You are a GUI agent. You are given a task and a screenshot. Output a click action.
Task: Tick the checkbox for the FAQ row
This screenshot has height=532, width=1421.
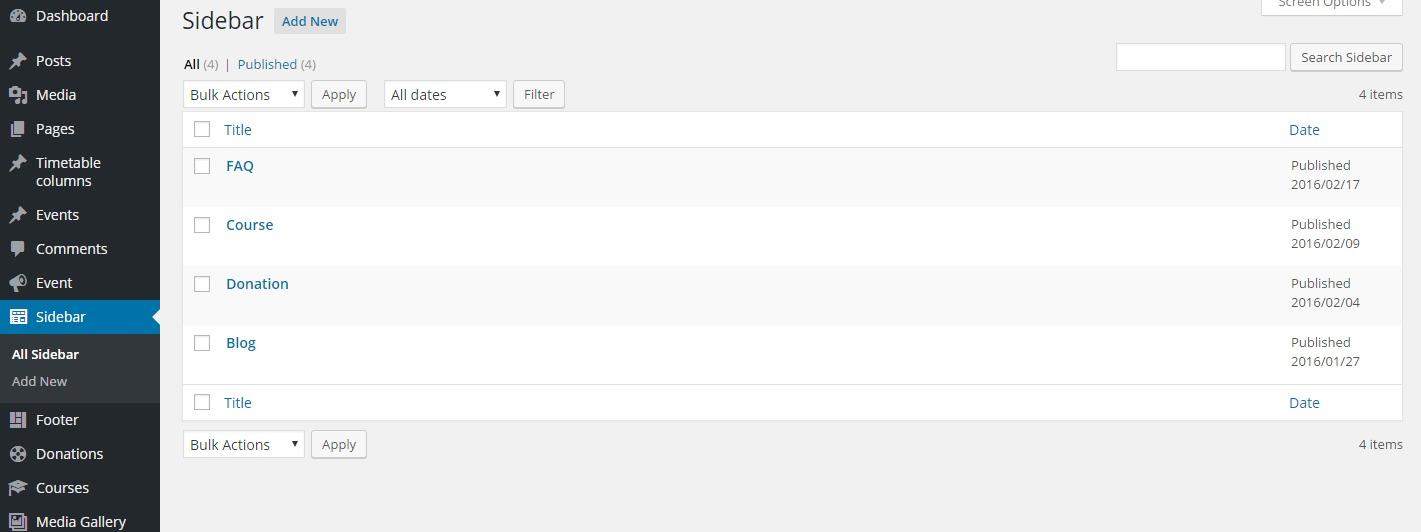point(202,166)
